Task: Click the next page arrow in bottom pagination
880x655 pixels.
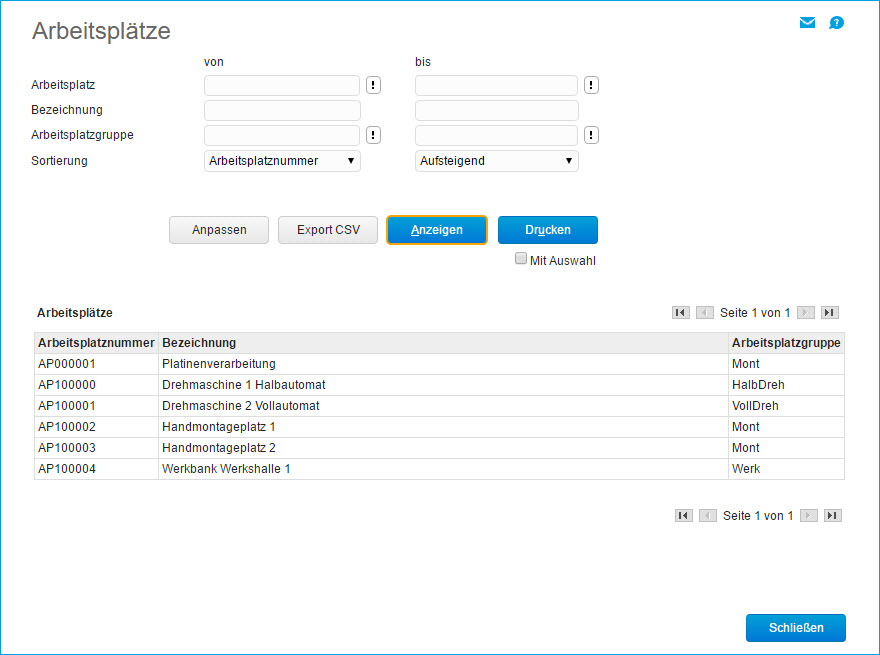Action: pos(809,515)
